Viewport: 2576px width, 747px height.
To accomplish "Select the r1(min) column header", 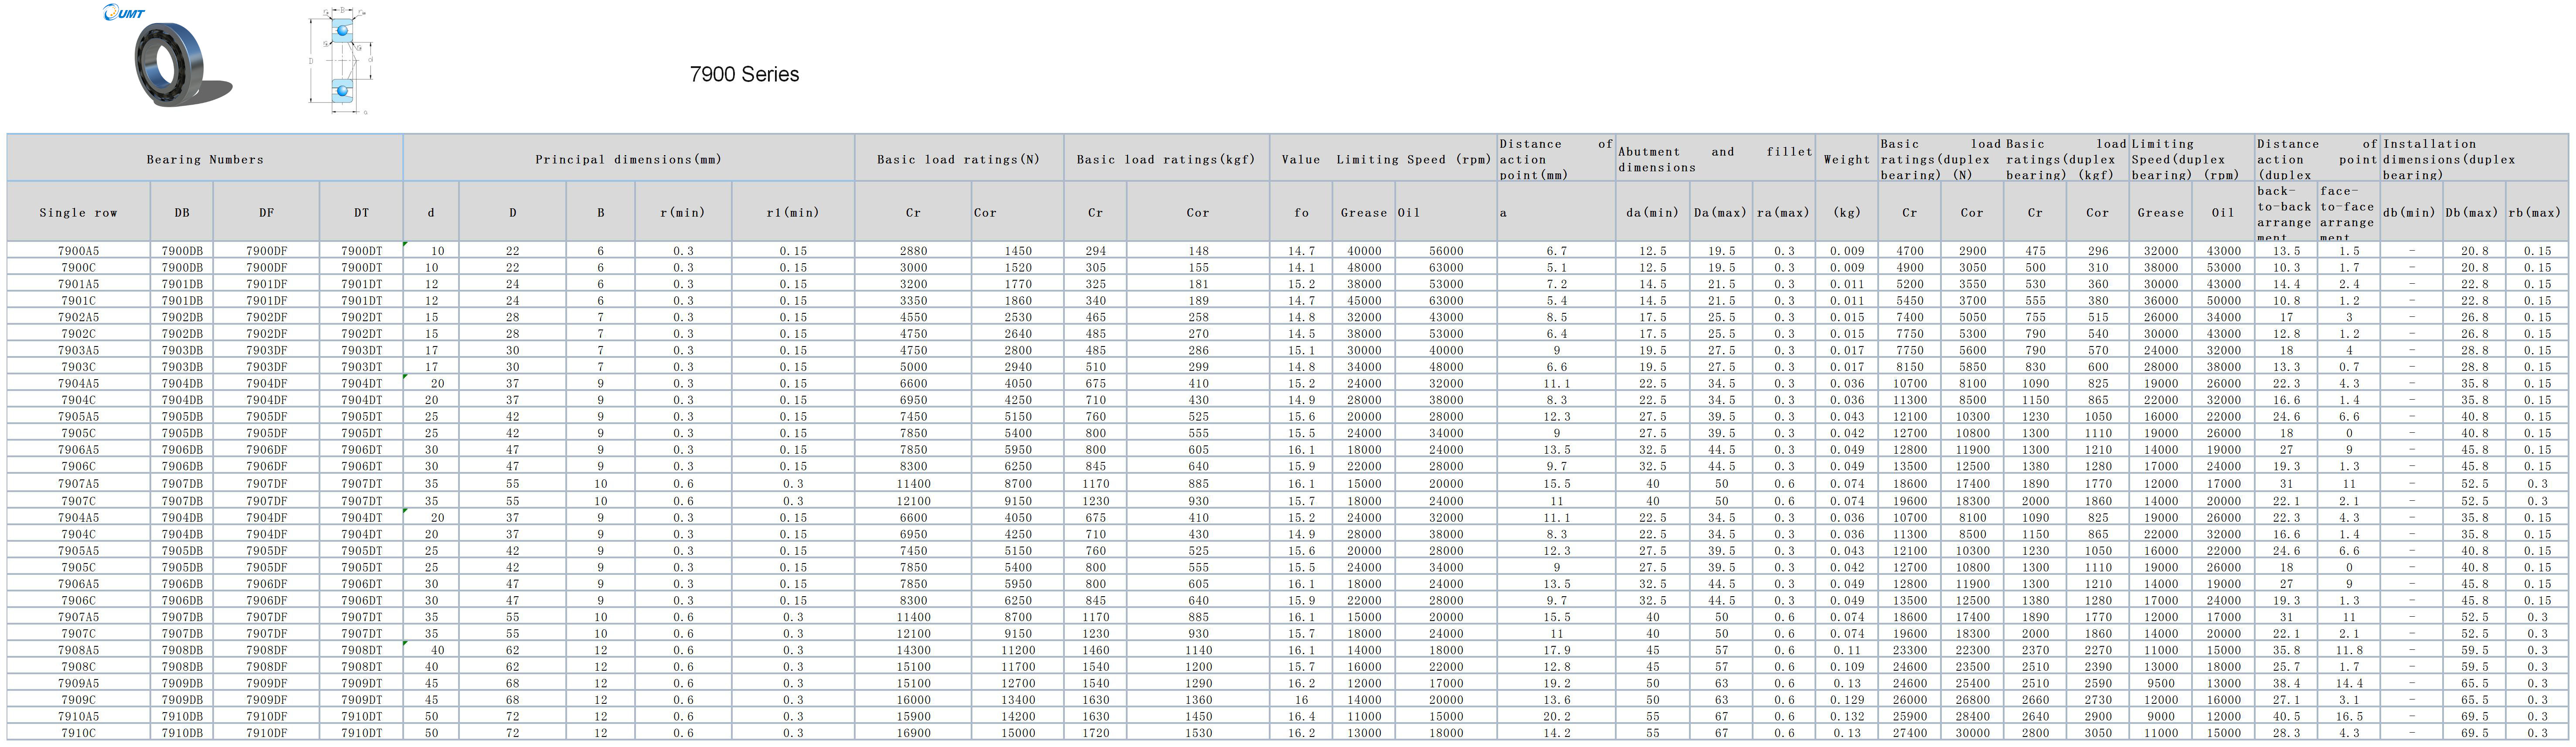I will [x=792, y=212].
